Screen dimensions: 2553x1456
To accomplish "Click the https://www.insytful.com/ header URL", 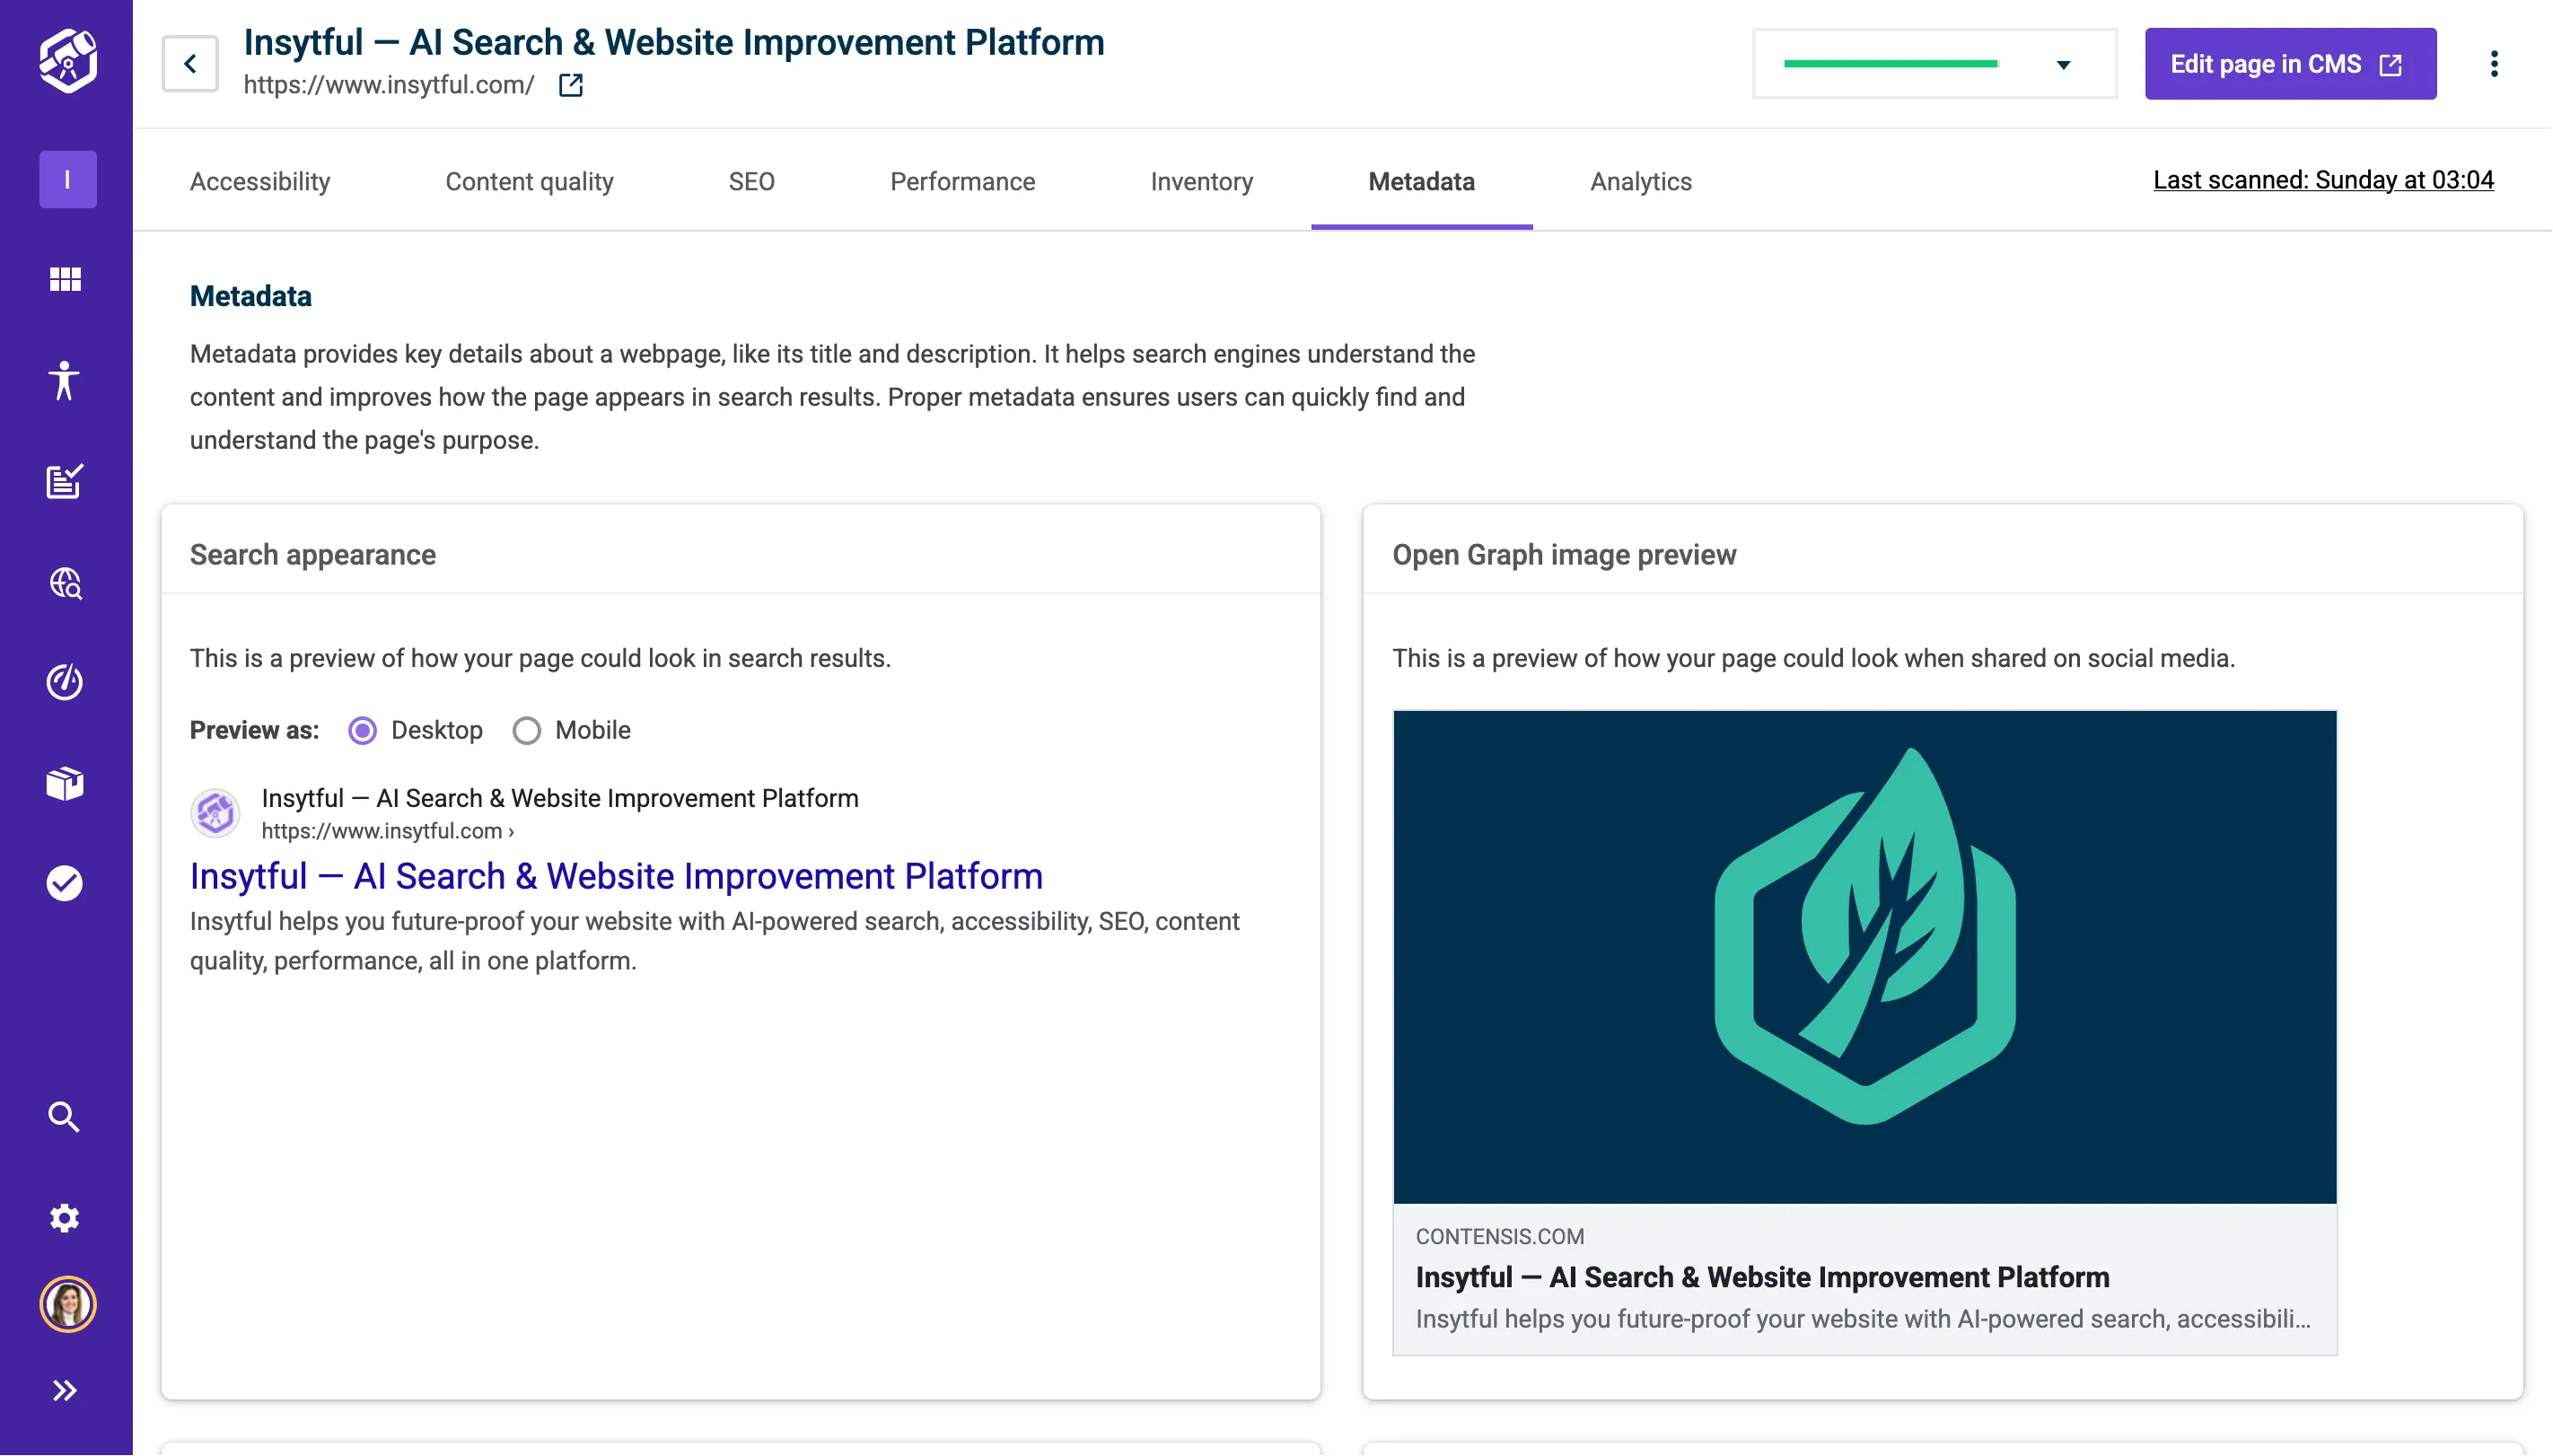I will point(388,85).
